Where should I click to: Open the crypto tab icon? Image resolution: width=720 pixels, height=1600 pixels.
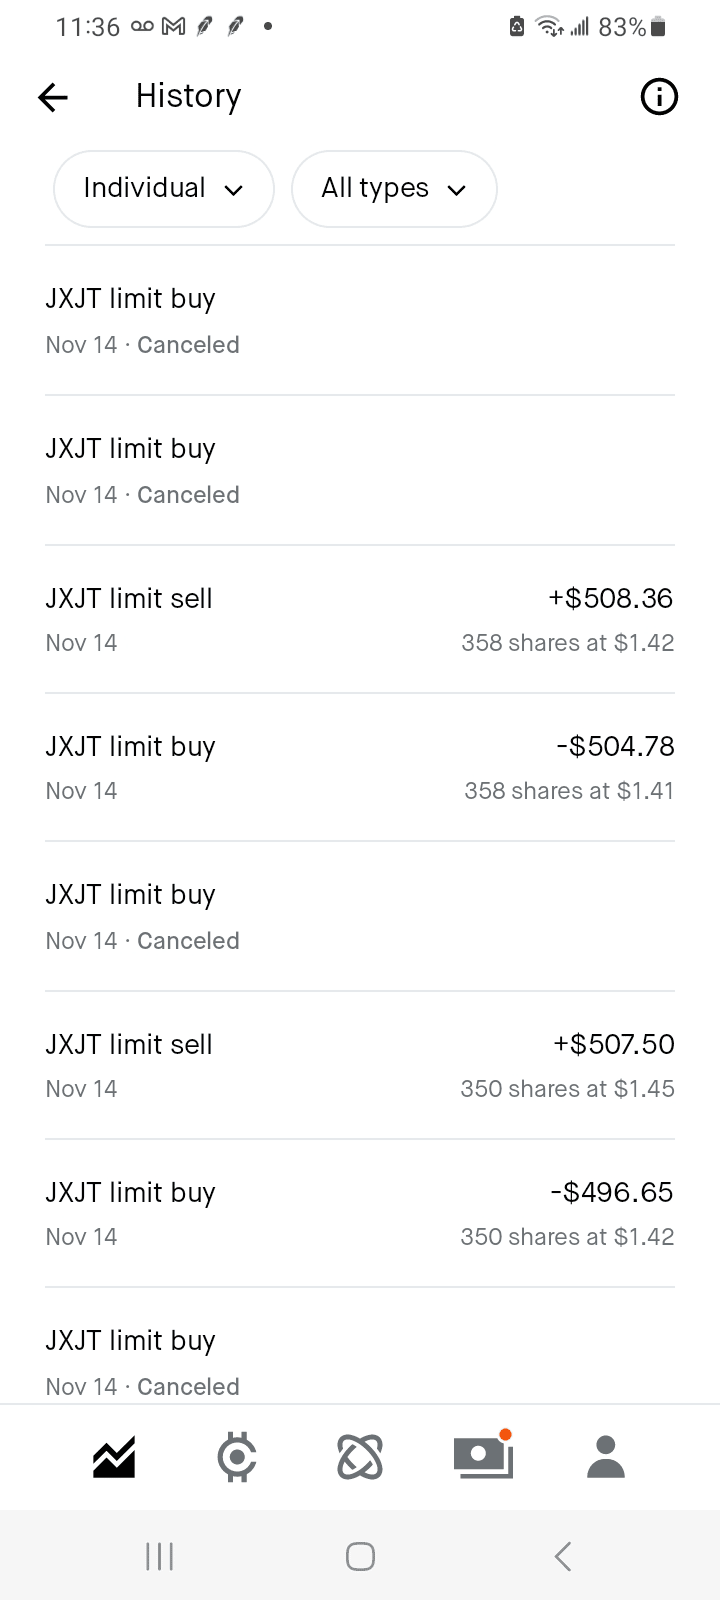click(x=237, y=1457)
